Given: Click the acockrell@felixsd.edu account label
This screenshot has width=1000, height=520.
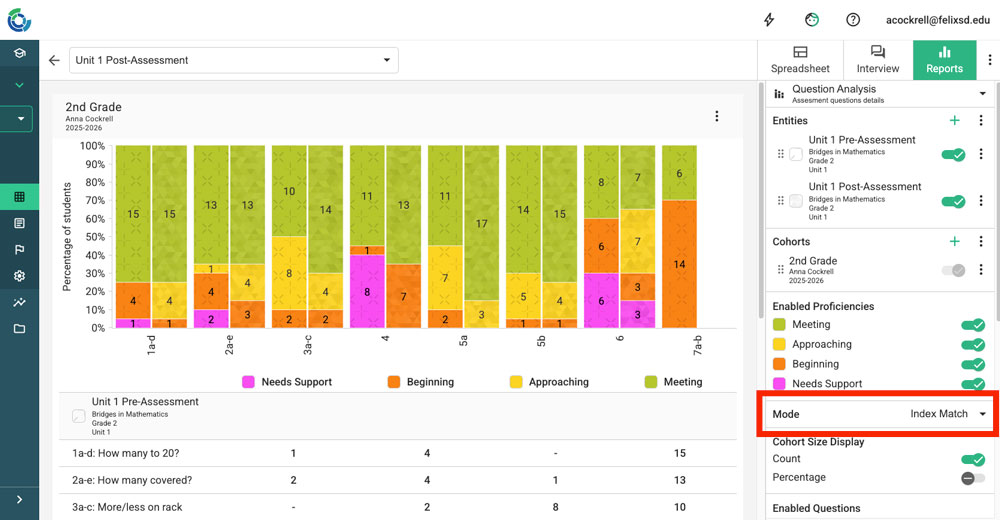Looking at the screenshot, I should (936, 20).
